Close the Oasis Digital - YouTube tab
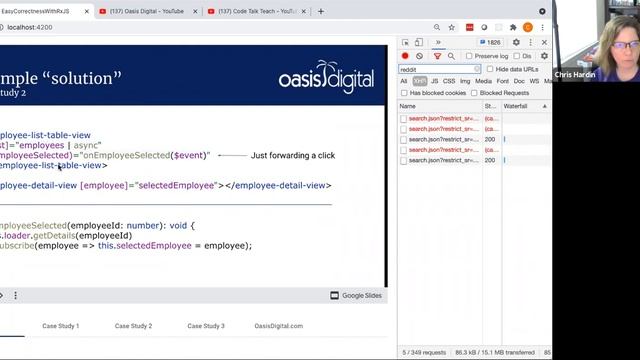 tap(195, 11)
